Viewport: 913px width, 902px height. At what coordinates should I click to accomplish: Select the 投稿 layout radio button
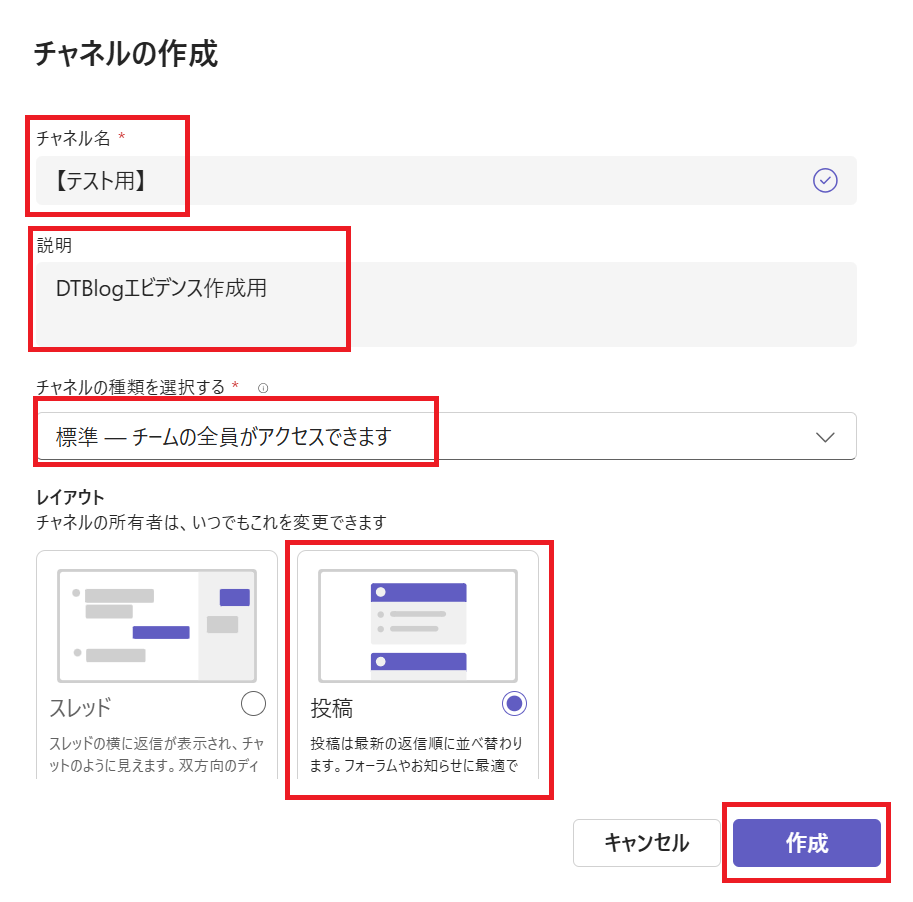click(x=514, y=704)
